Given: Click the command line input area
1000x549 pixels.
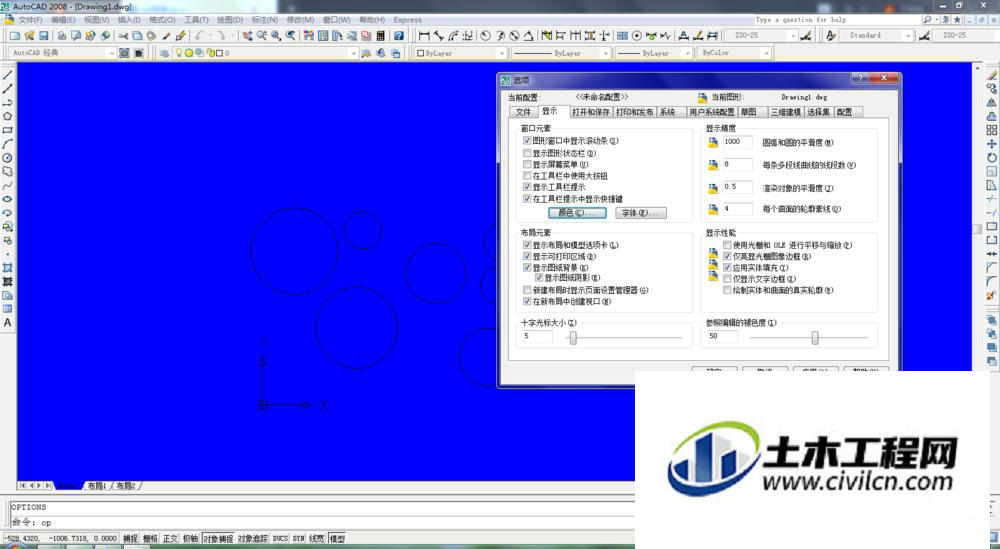Looking at the screenshot, I should (322, 522).
